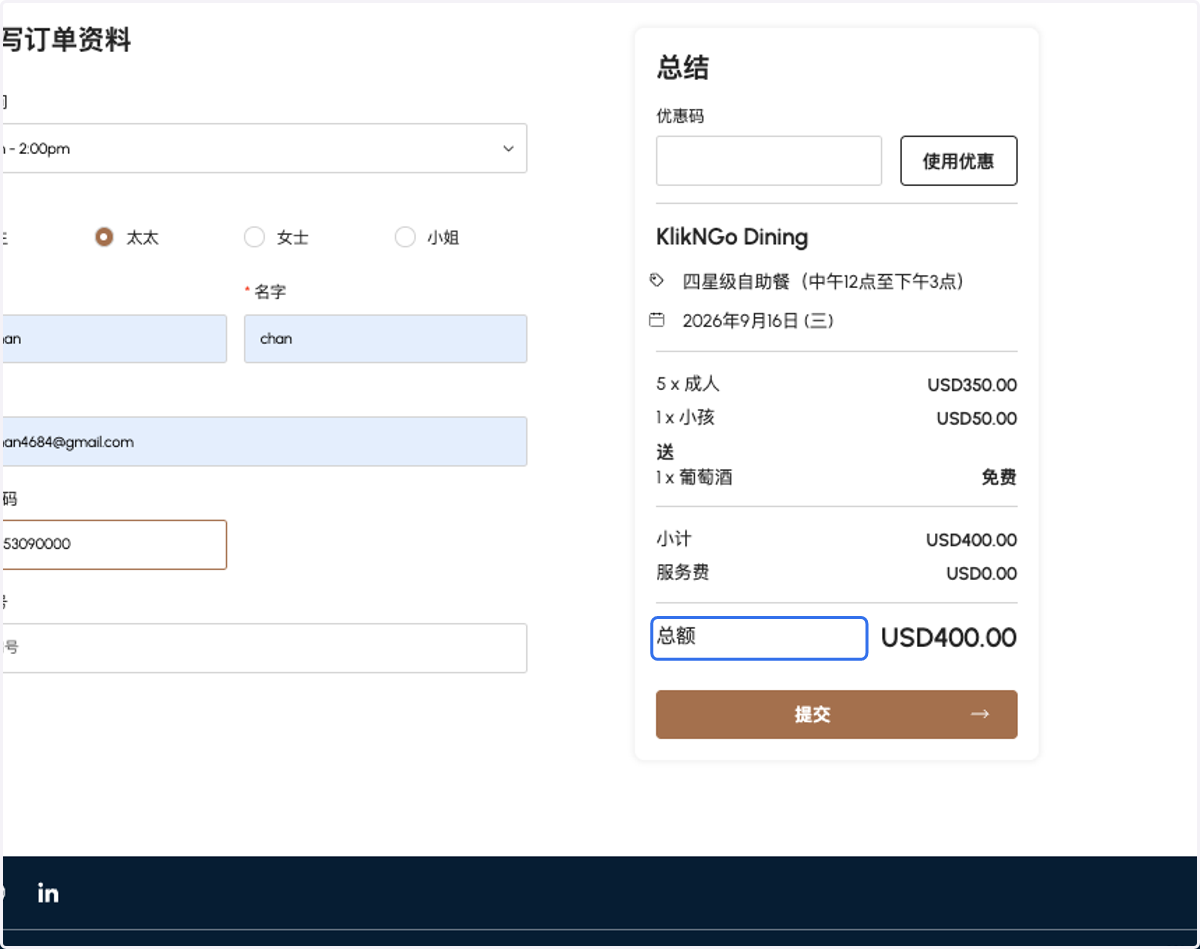1200x949 pixels.
Task: Click the surname field left of 名字
Action: coord(113,339)
